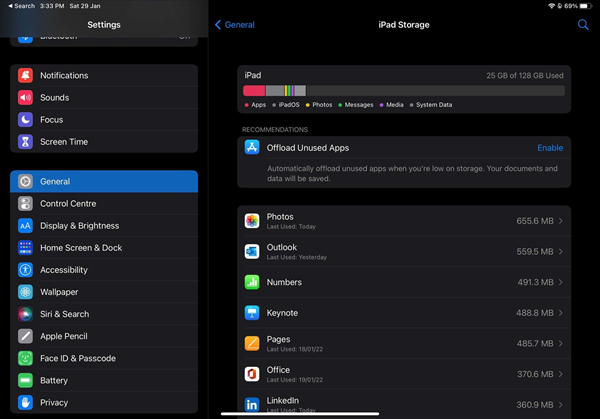Screen dimensions: 600x419
Task: Click the Keynote app icon
Action: pos(252,313)
